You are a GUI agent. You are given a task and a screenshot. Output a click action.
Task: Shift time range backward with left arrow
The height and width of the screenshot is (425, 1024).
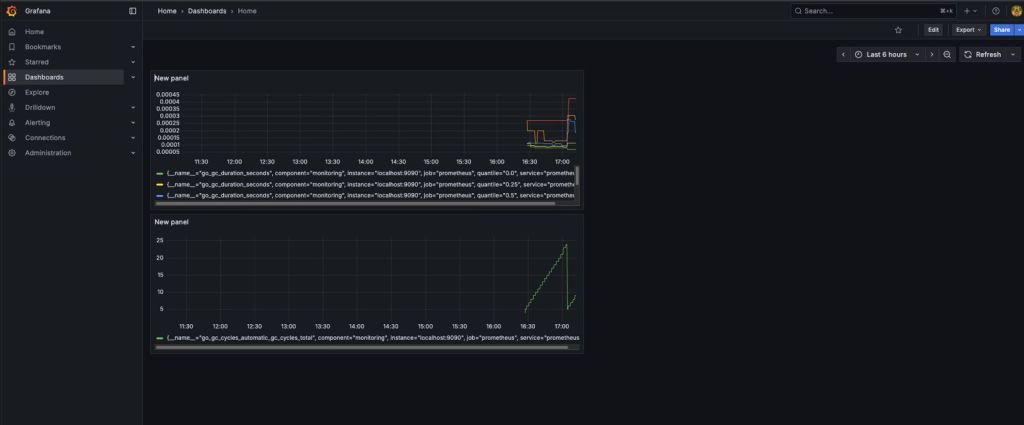tap(843, 54)
